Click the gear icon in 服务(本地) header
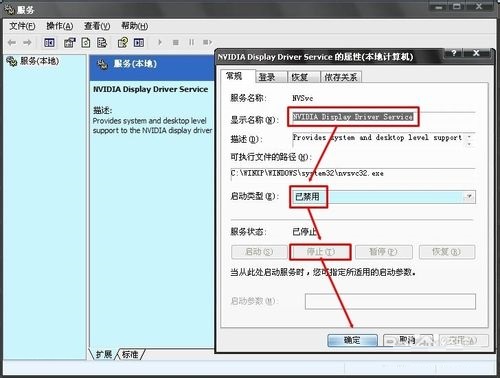This screenshot has width=500, height=378. pyautogui.click(x=102, y=64)
